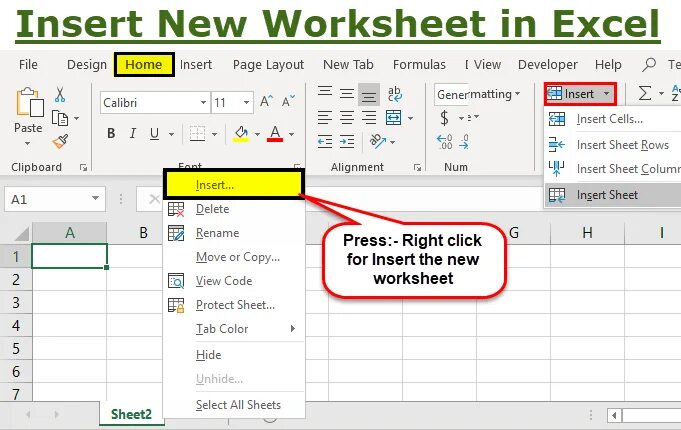The image size is (681, 430).
Task: Open the Font name dropdown
Action: [x=203, y=103]
